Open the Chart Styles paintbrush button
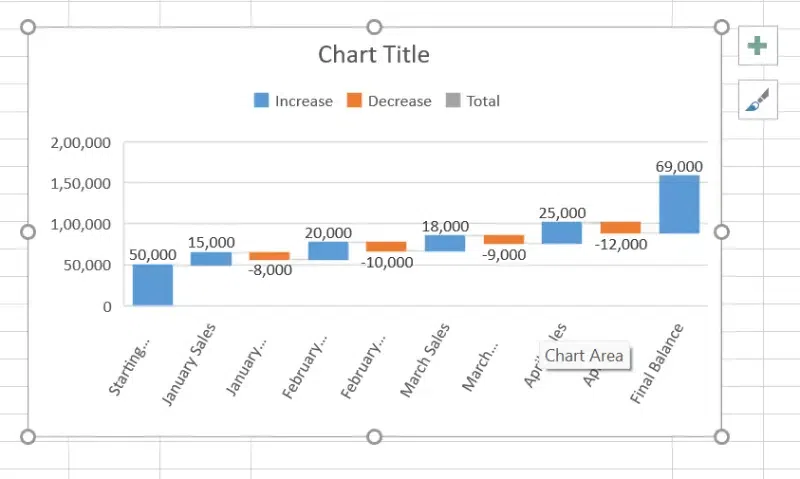The image size is (800, 479). [758, 99]
